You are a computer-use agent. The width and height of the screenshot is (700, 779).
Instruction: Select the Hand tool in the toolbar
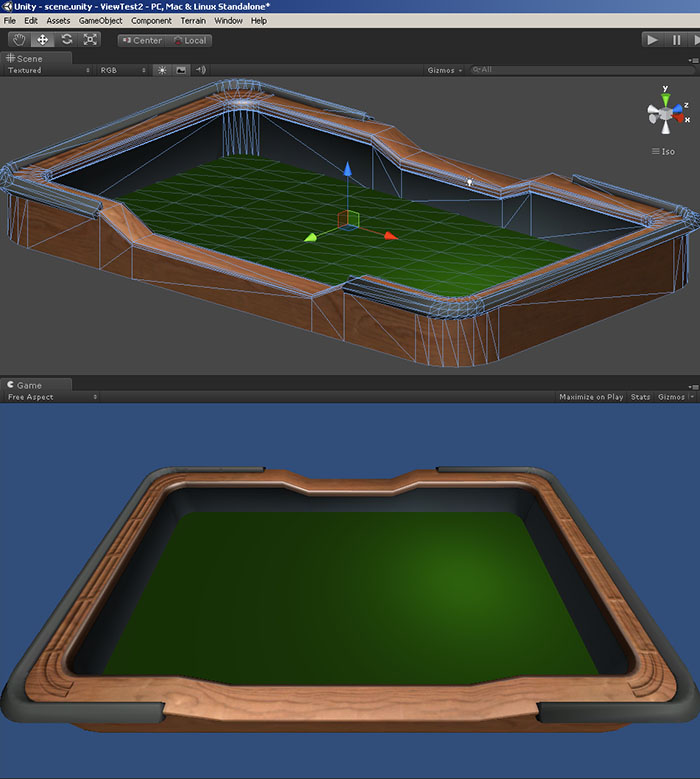19,40
